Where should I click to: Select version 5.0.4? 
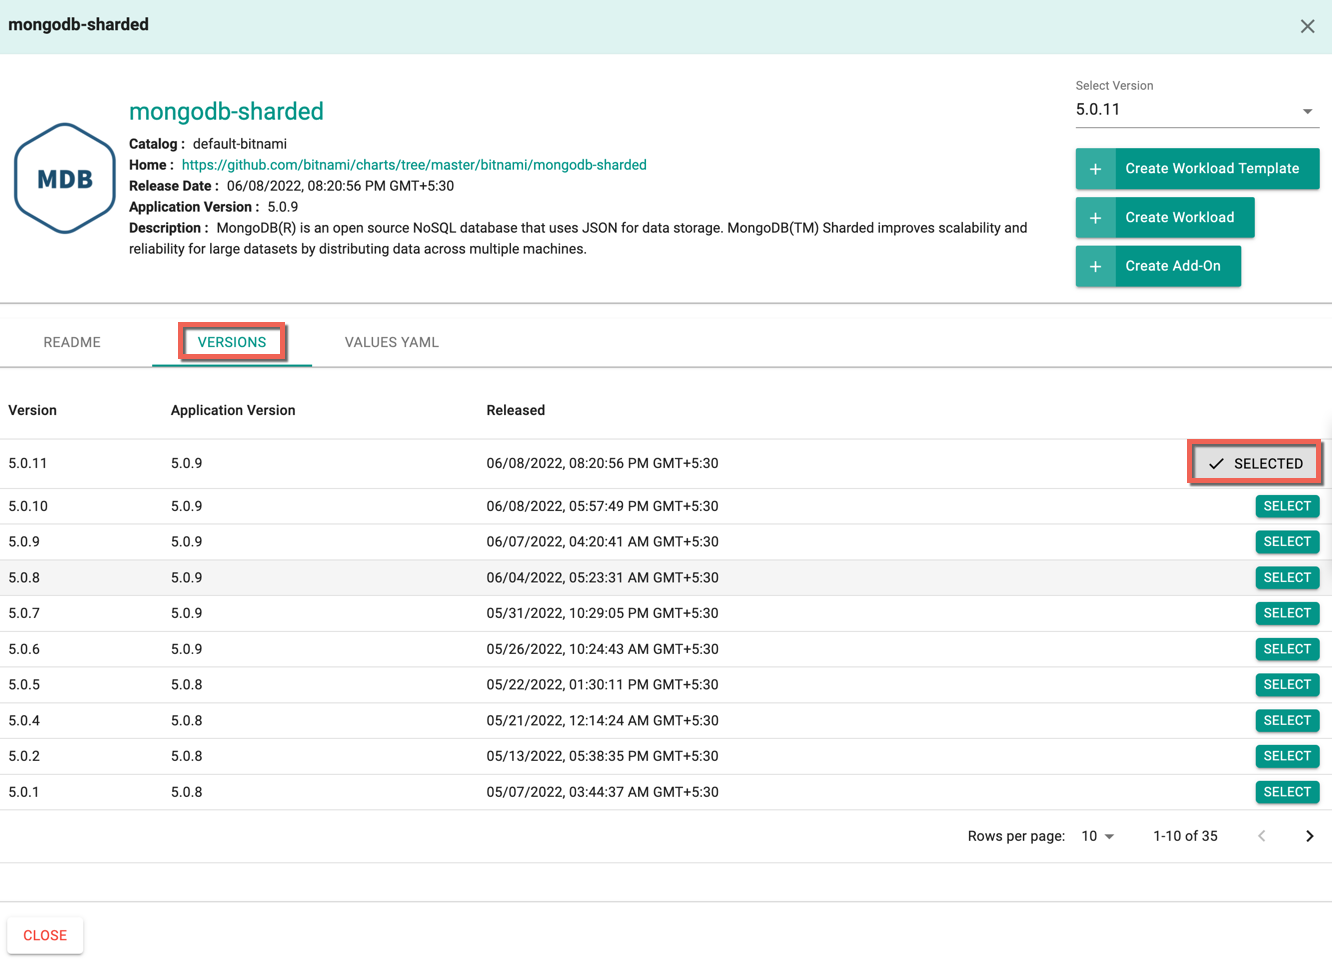1287,721
